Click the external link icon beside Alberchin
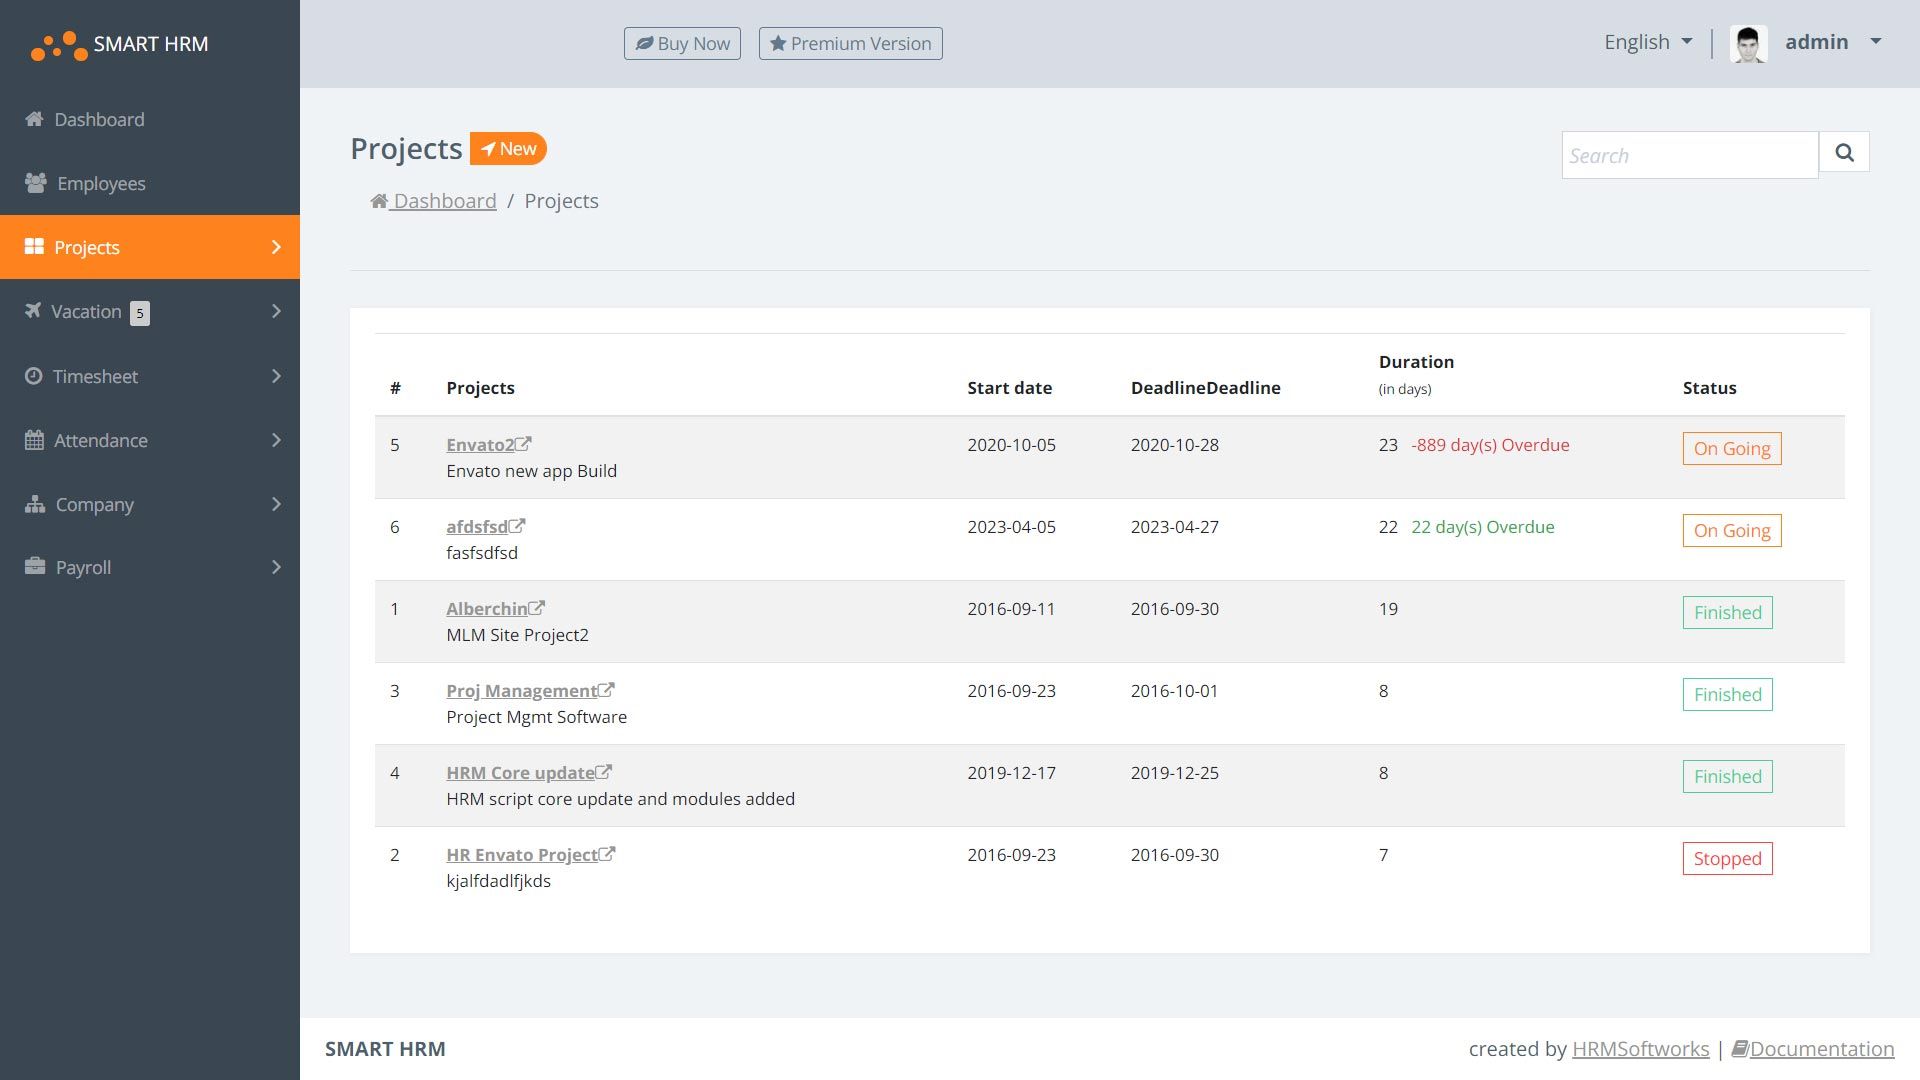 click(x=537, y=608)
